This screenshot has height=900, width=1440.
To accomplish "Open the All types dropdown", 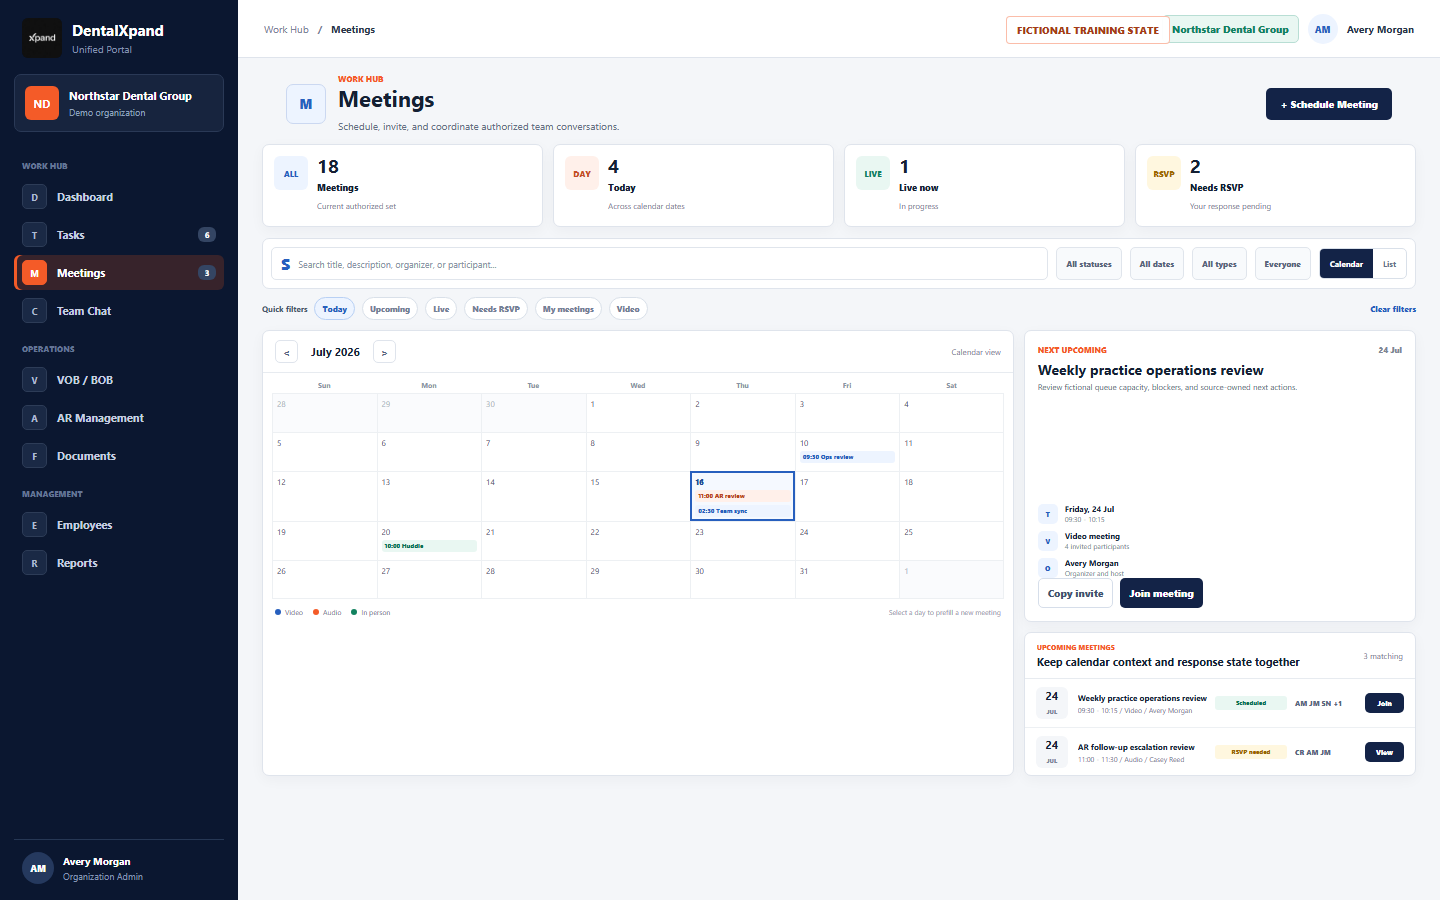I will pos(1219,264).
